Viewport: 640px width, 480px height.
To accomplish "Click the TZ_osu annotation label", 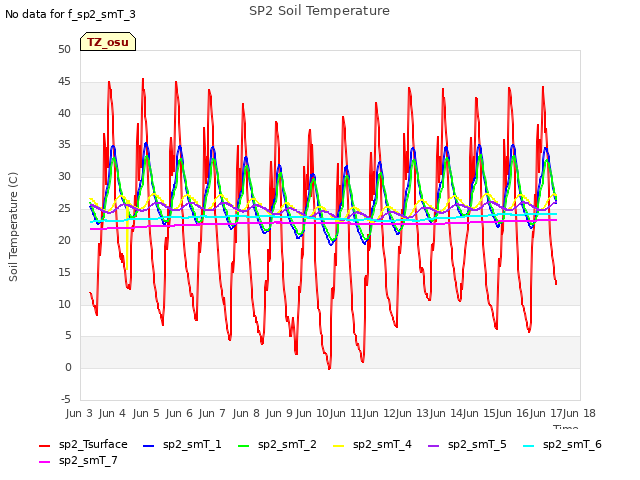I will click(108, 42).
